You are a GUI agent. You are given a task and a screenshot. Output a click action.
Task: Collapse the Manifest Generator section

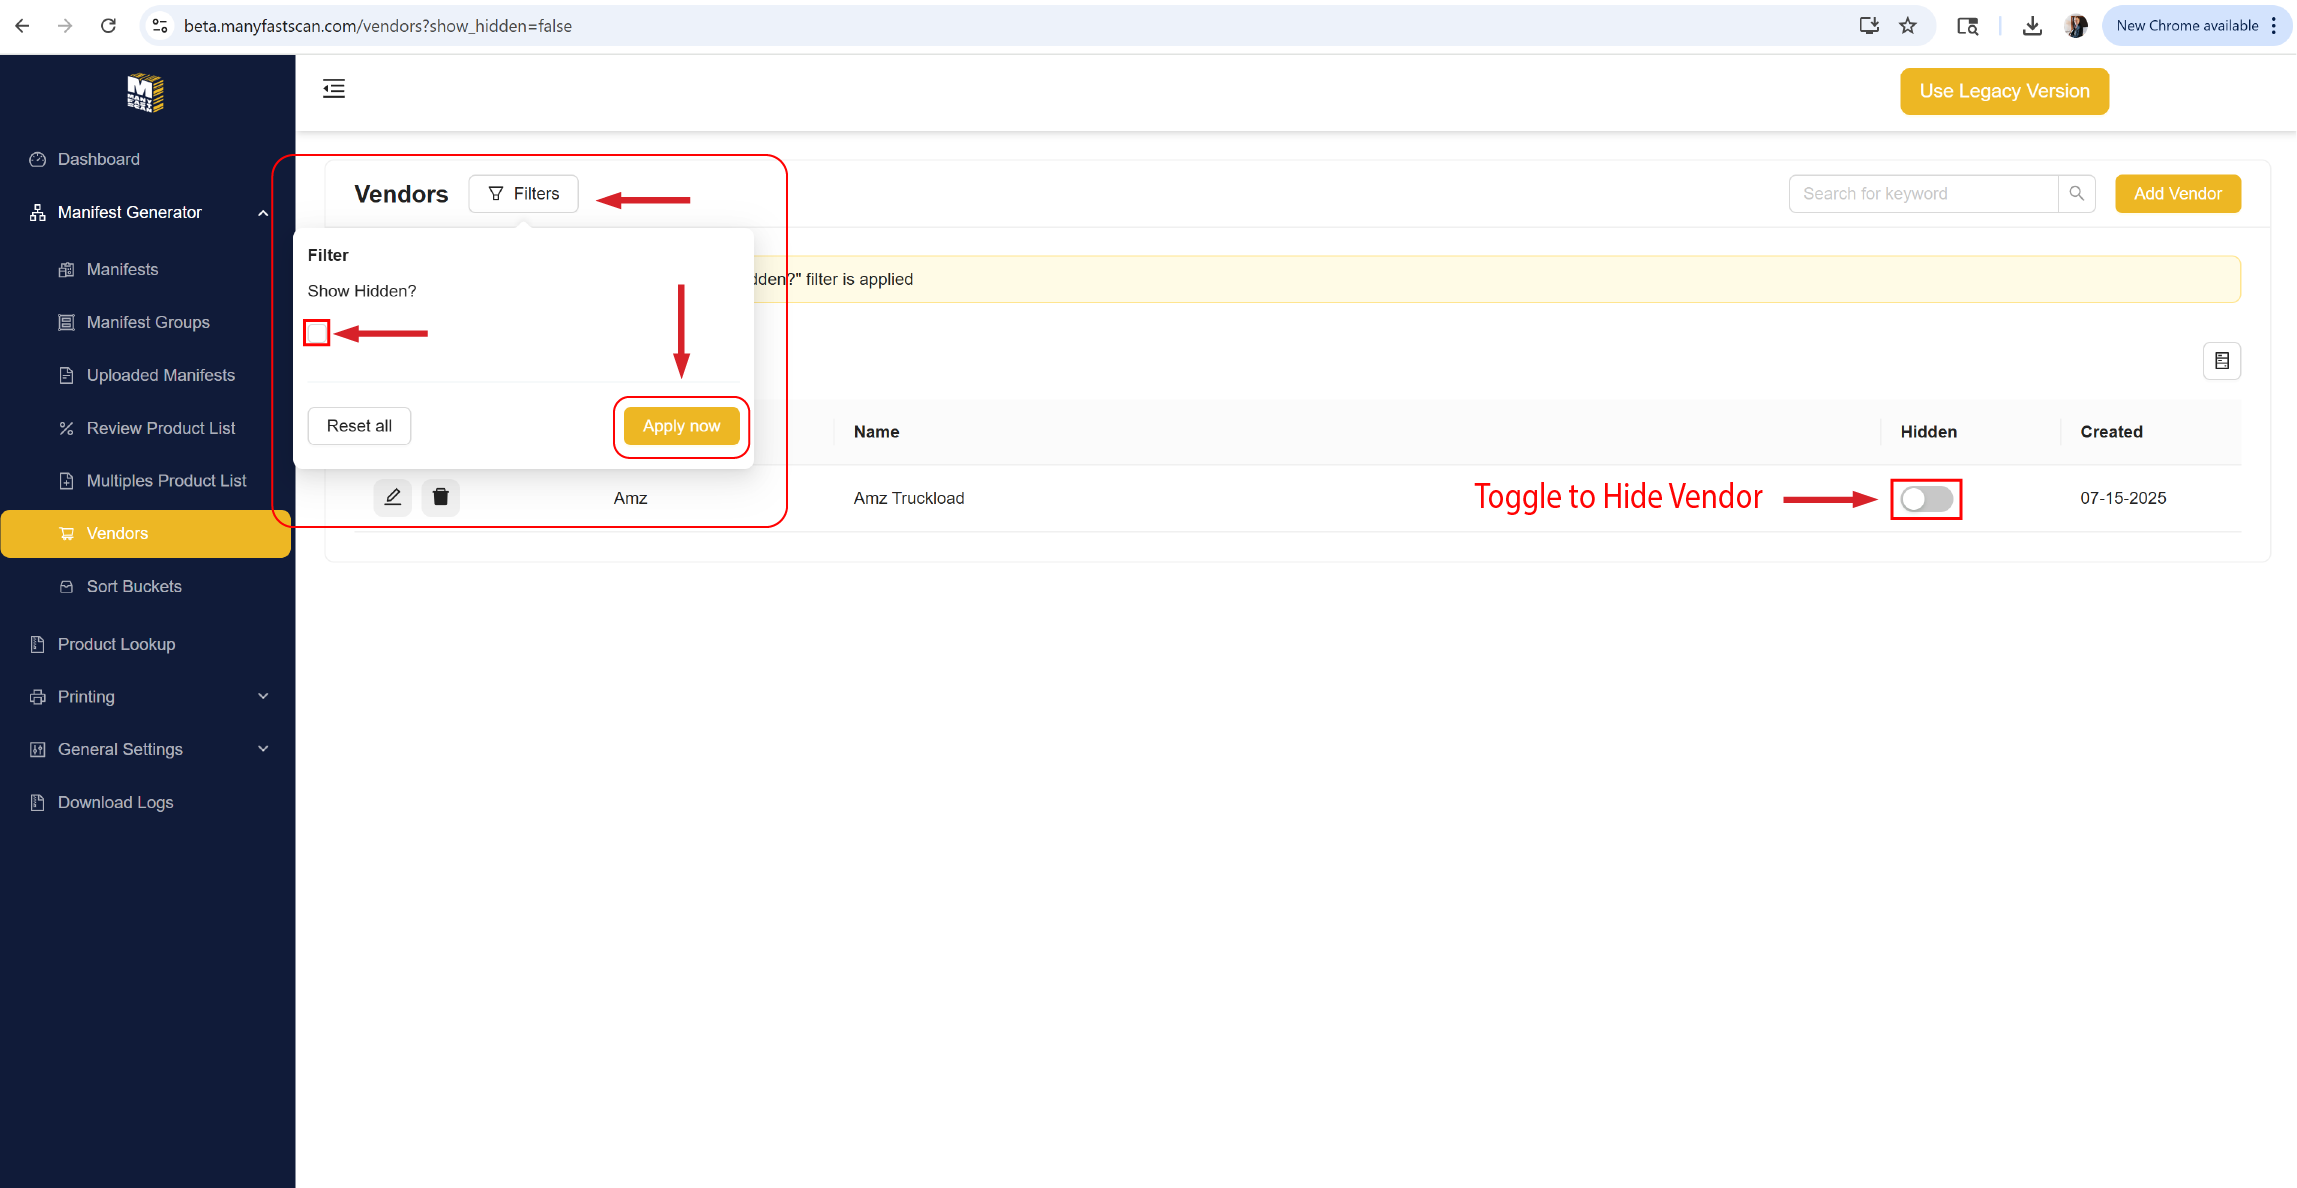[x=262, y=212]
